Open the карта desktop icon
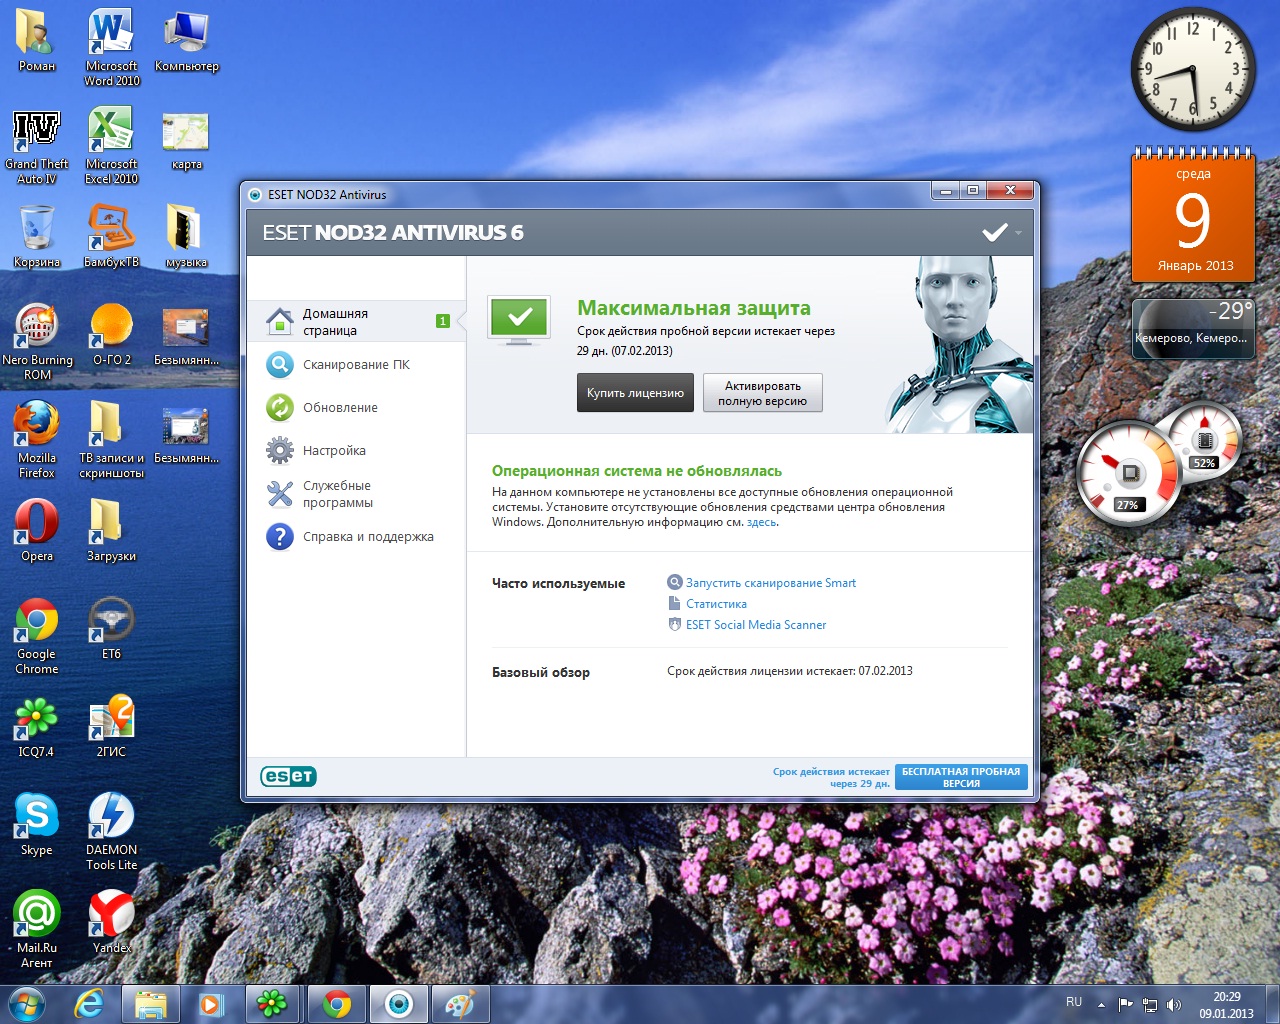 186,141
